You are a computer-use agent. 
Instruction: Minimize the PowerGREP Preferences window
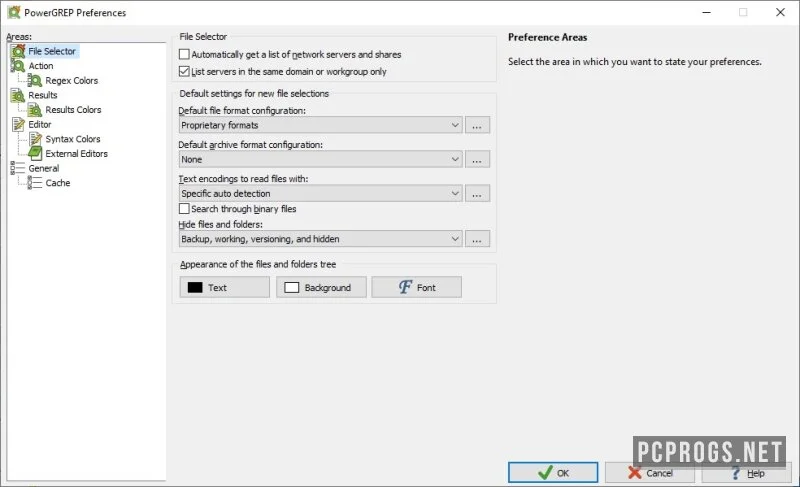707,12
